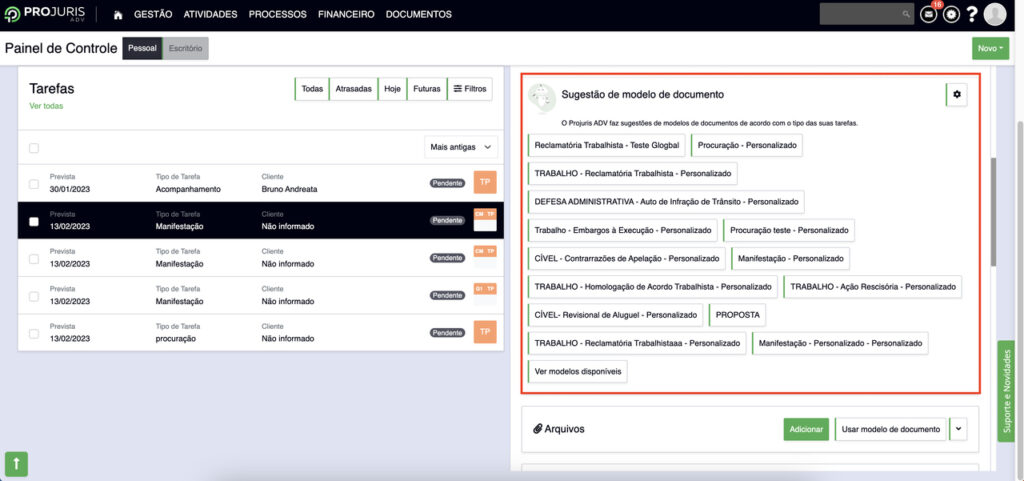Open the Mais antigas sort dropdown
Viewport: 1024px width, 481px height.
pos(461,147)
